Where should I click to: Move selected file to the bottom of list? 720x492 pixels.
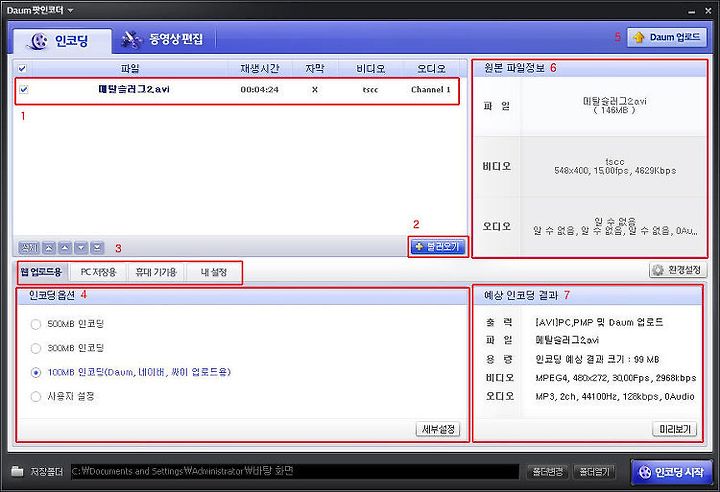click(x=97, y=248)
